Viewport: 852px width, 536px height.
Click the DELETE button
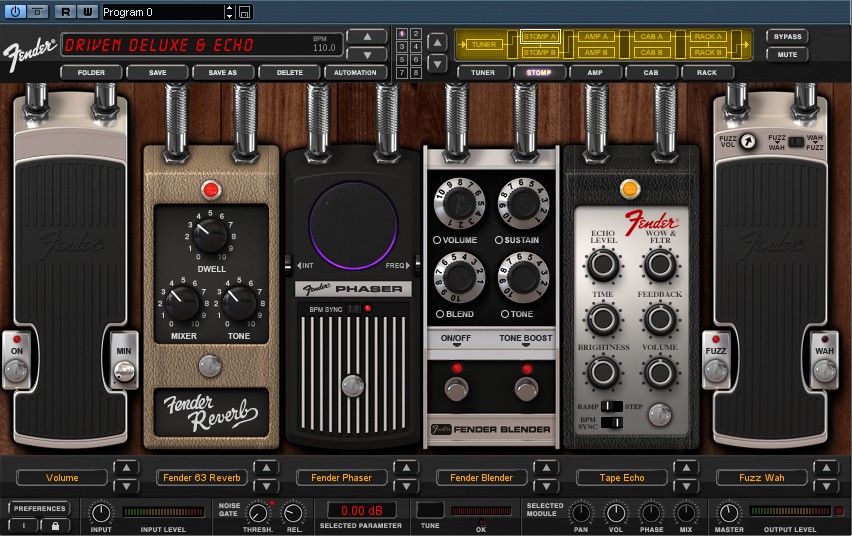pos(290,72)
